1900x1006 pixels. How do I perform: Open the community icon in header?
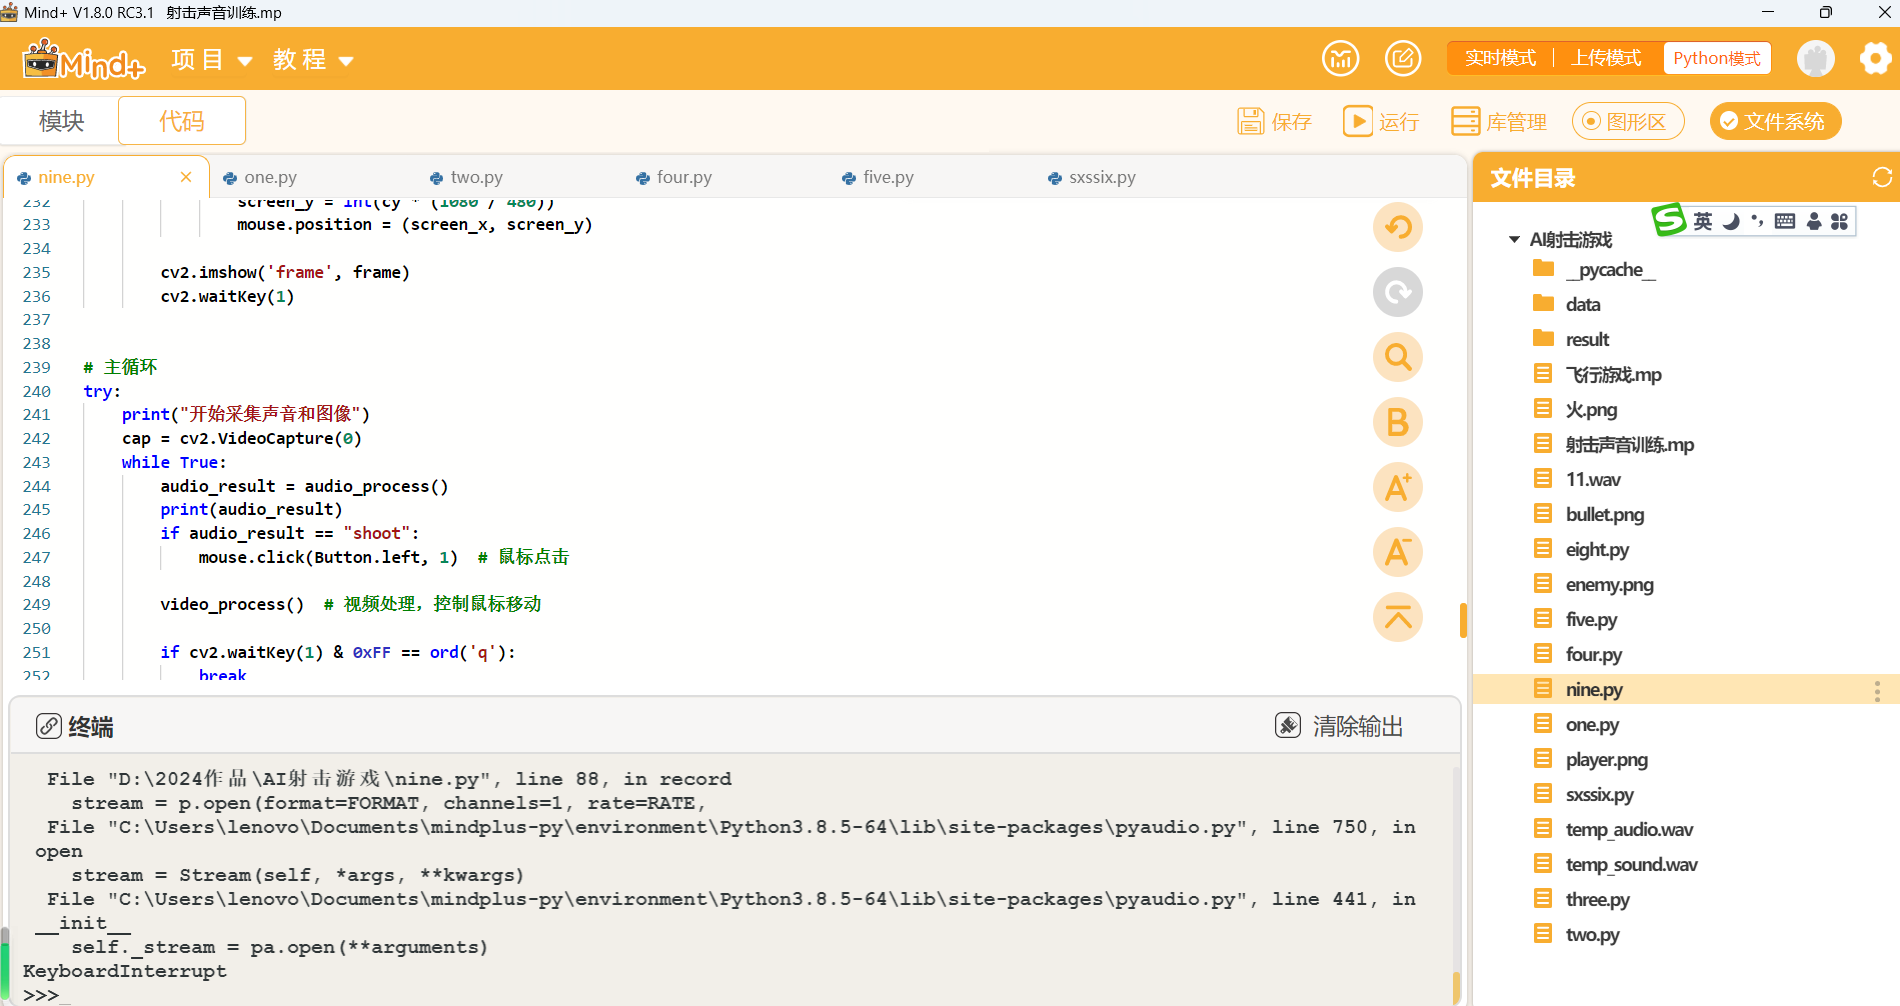[x=1340, y=58]
